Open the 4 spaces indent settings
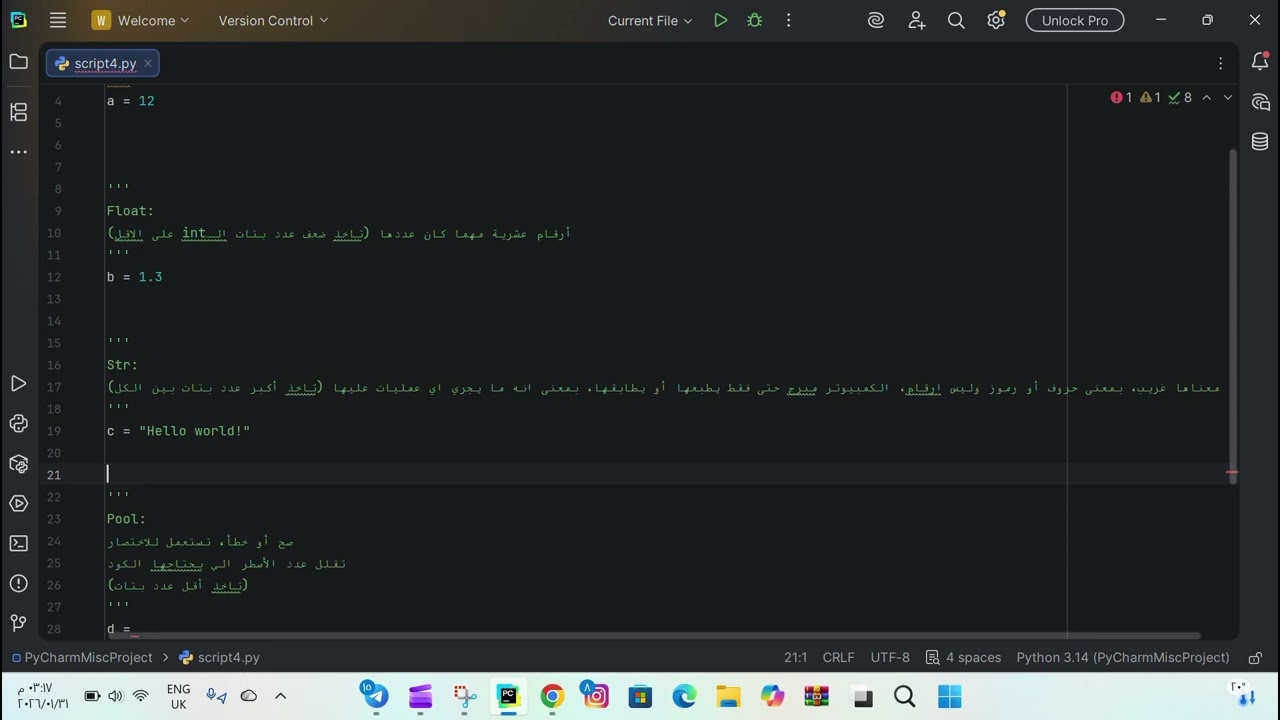Viewport: 1280px width, 720px height. tap(963, 657)
